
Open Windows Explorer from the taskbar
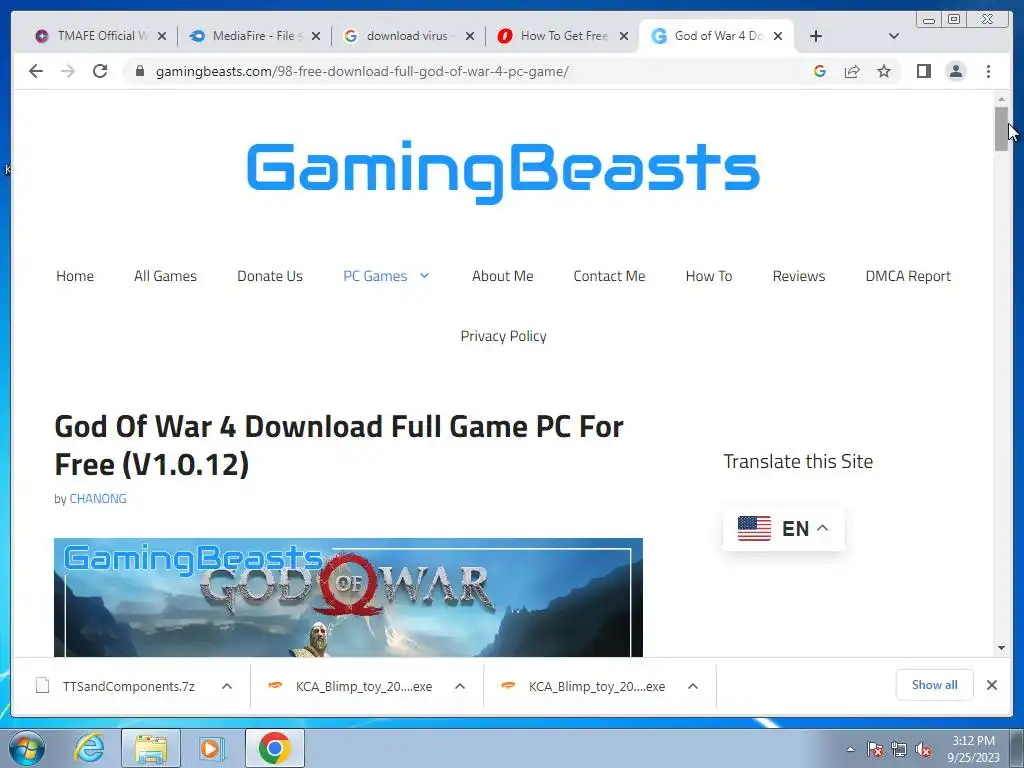151,748
